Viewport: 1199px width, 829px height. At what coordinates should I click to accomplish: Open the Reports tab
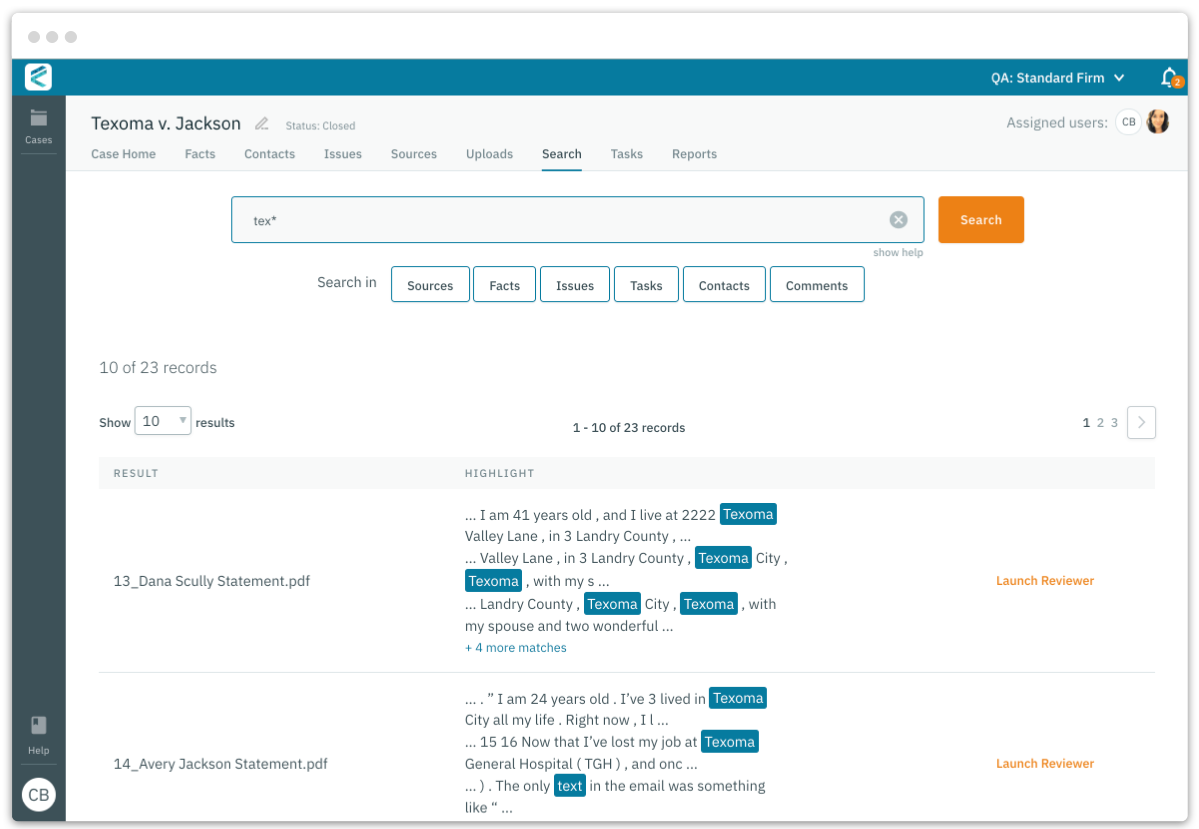(694, 154)
